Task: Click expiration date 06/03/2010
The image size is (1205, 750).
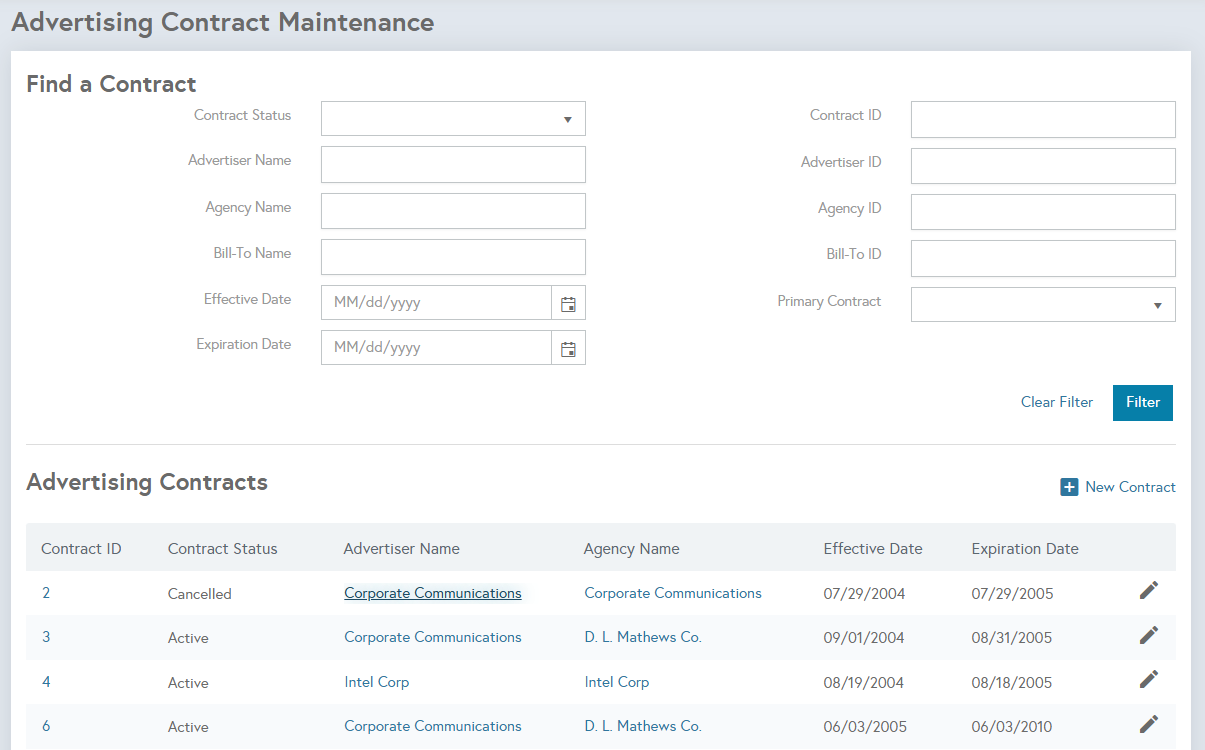Action: click(1012, 727)
